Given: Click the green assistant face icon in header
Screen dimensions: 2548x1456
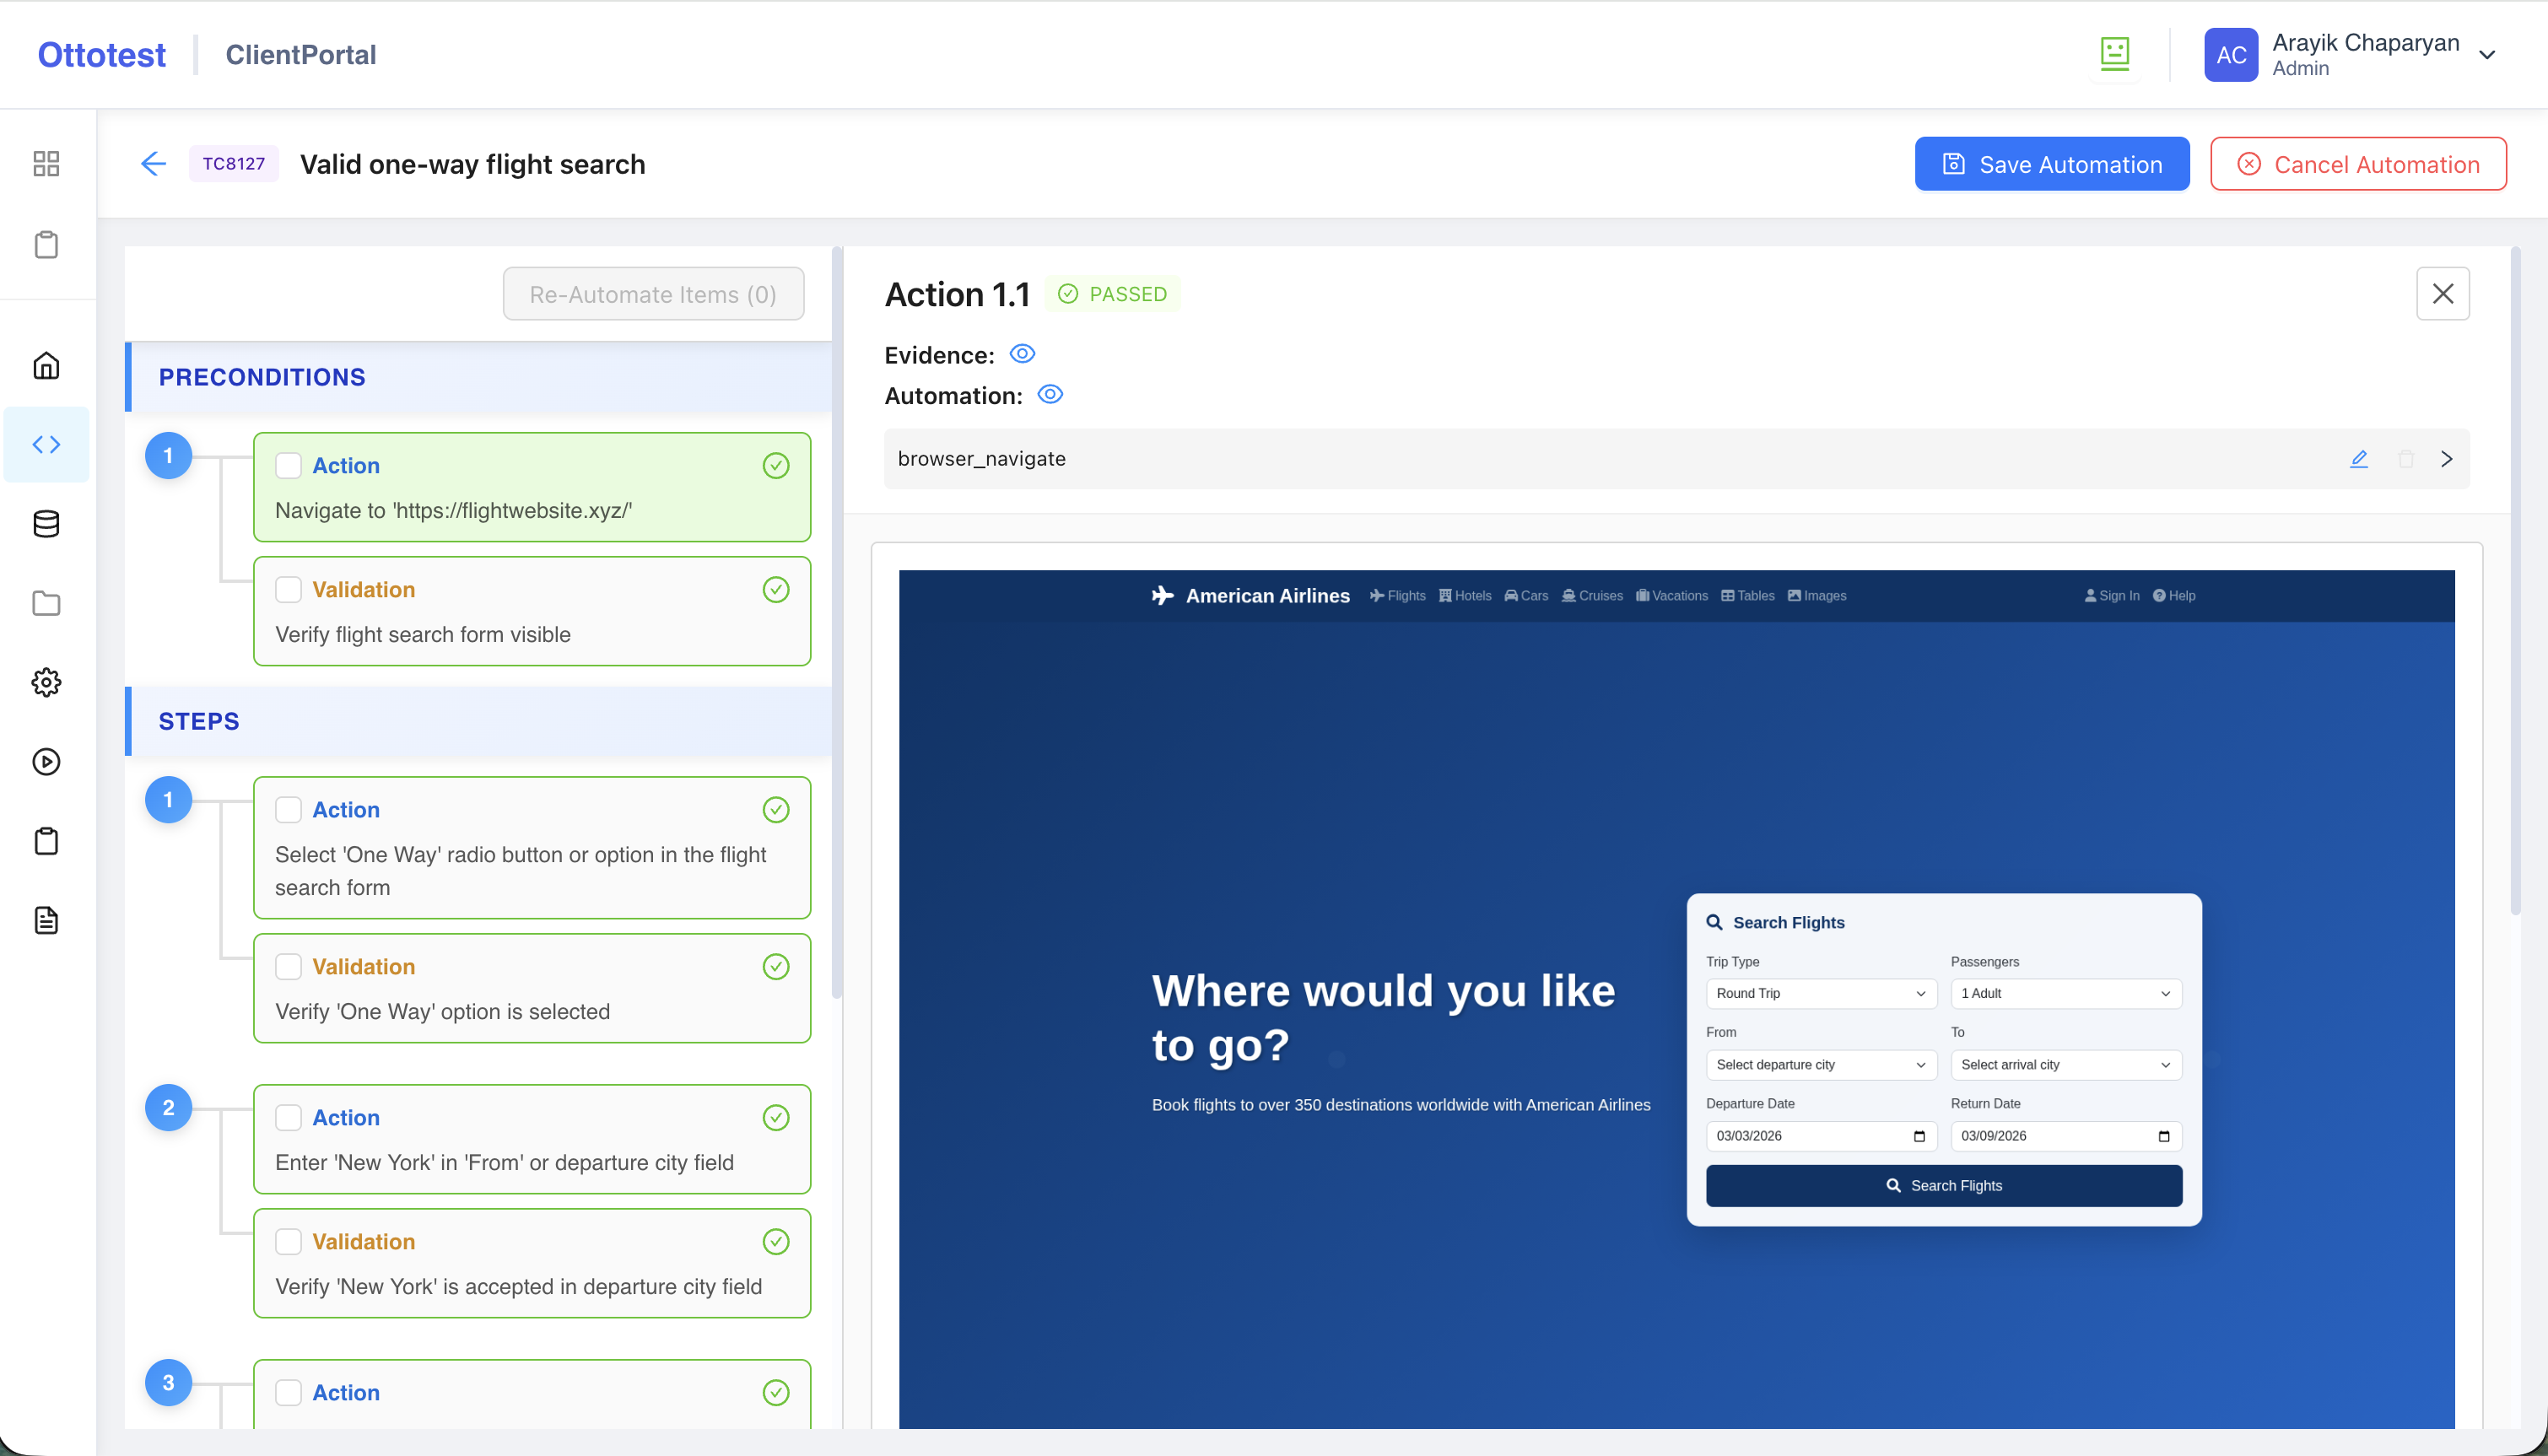Looking at the screenshot, I should click(x=2114, y=54).
